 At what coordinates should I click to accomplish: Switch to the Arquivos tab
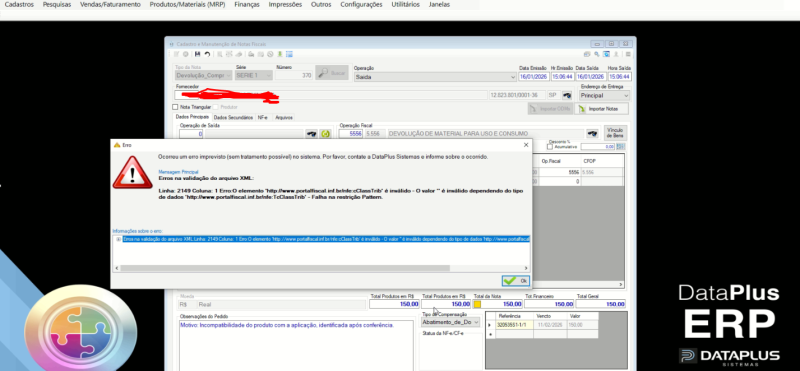[284, 117]
